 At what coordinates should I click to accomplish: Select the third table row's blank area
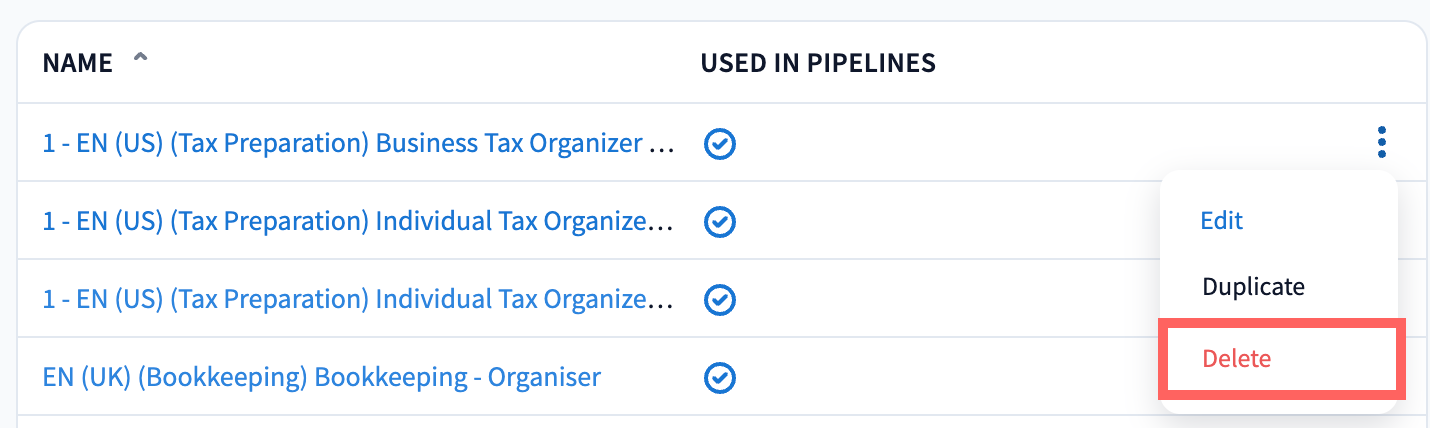coord(950,299)
